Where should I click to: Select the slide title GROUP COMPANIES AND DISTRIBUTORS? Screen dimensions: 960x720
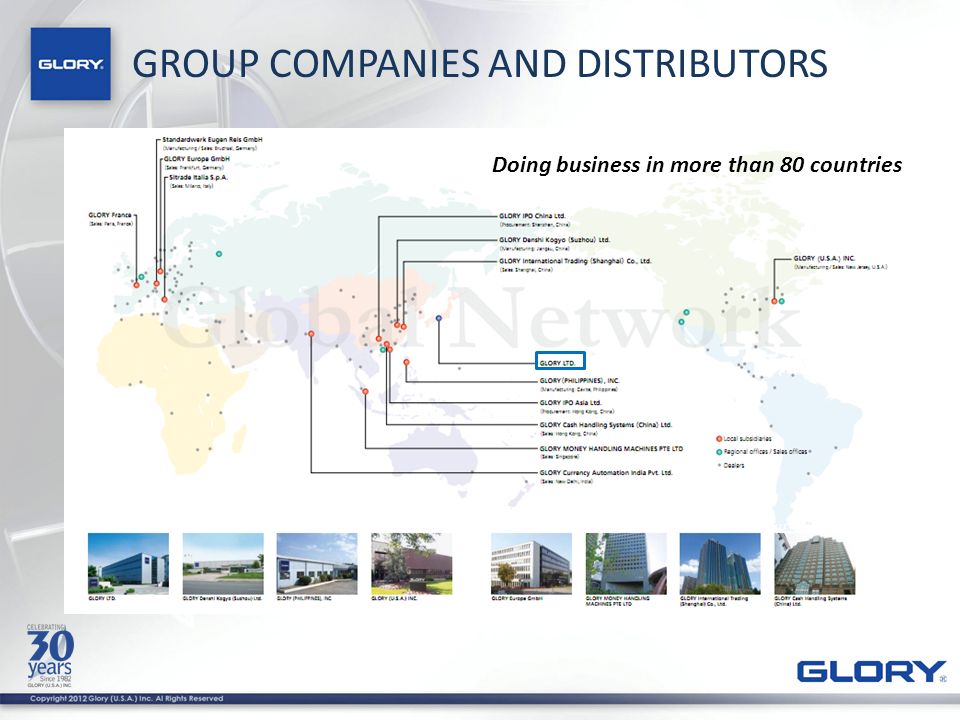tap(479, 64)
